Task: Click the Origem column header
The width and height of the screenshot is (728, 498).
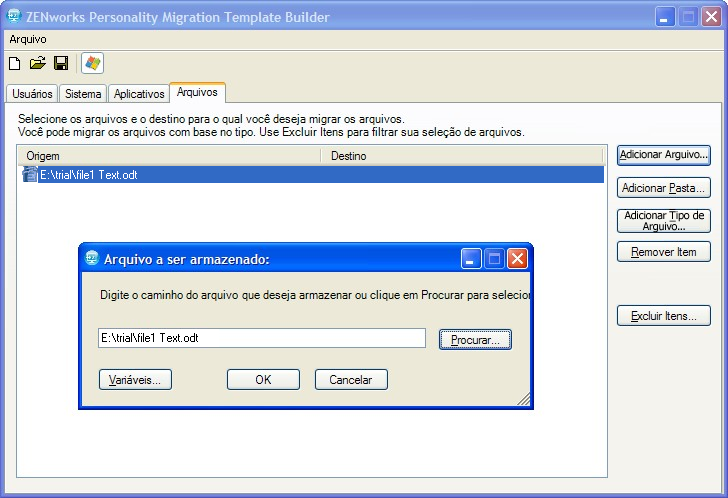Action: click(x=169, y=156)
